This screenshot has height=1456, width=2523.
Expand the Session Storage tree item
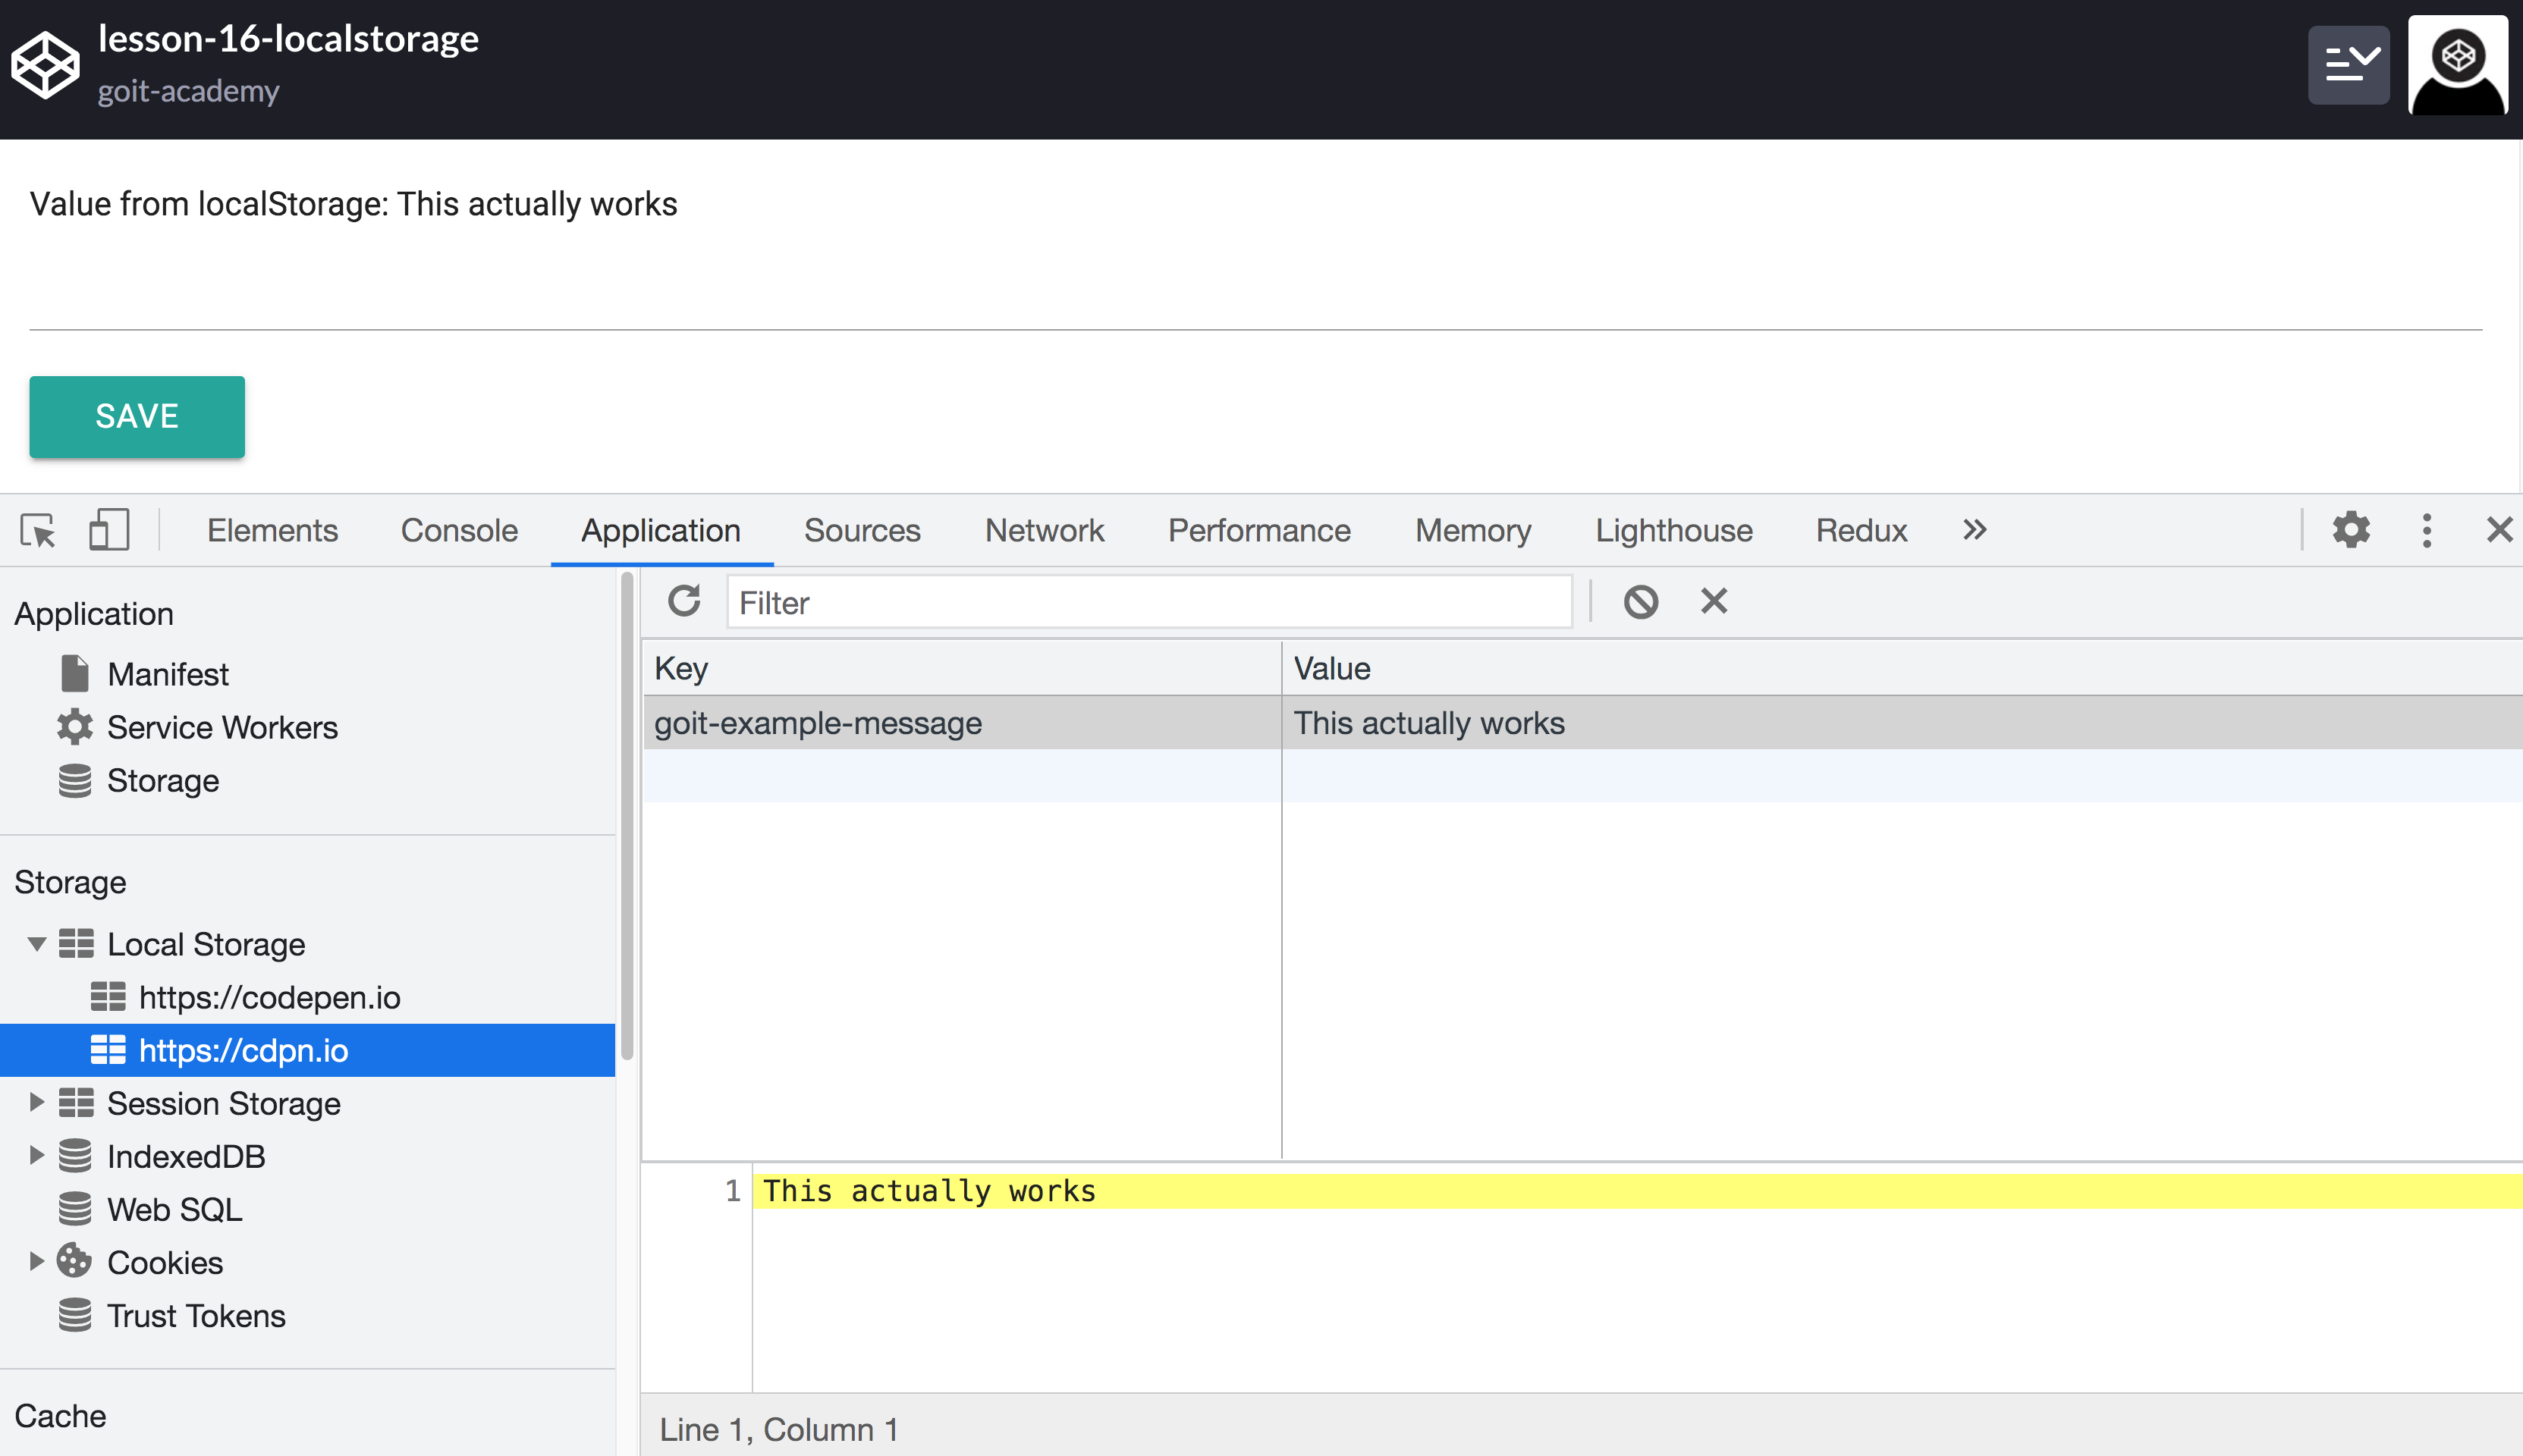(x=35, y=1103)
